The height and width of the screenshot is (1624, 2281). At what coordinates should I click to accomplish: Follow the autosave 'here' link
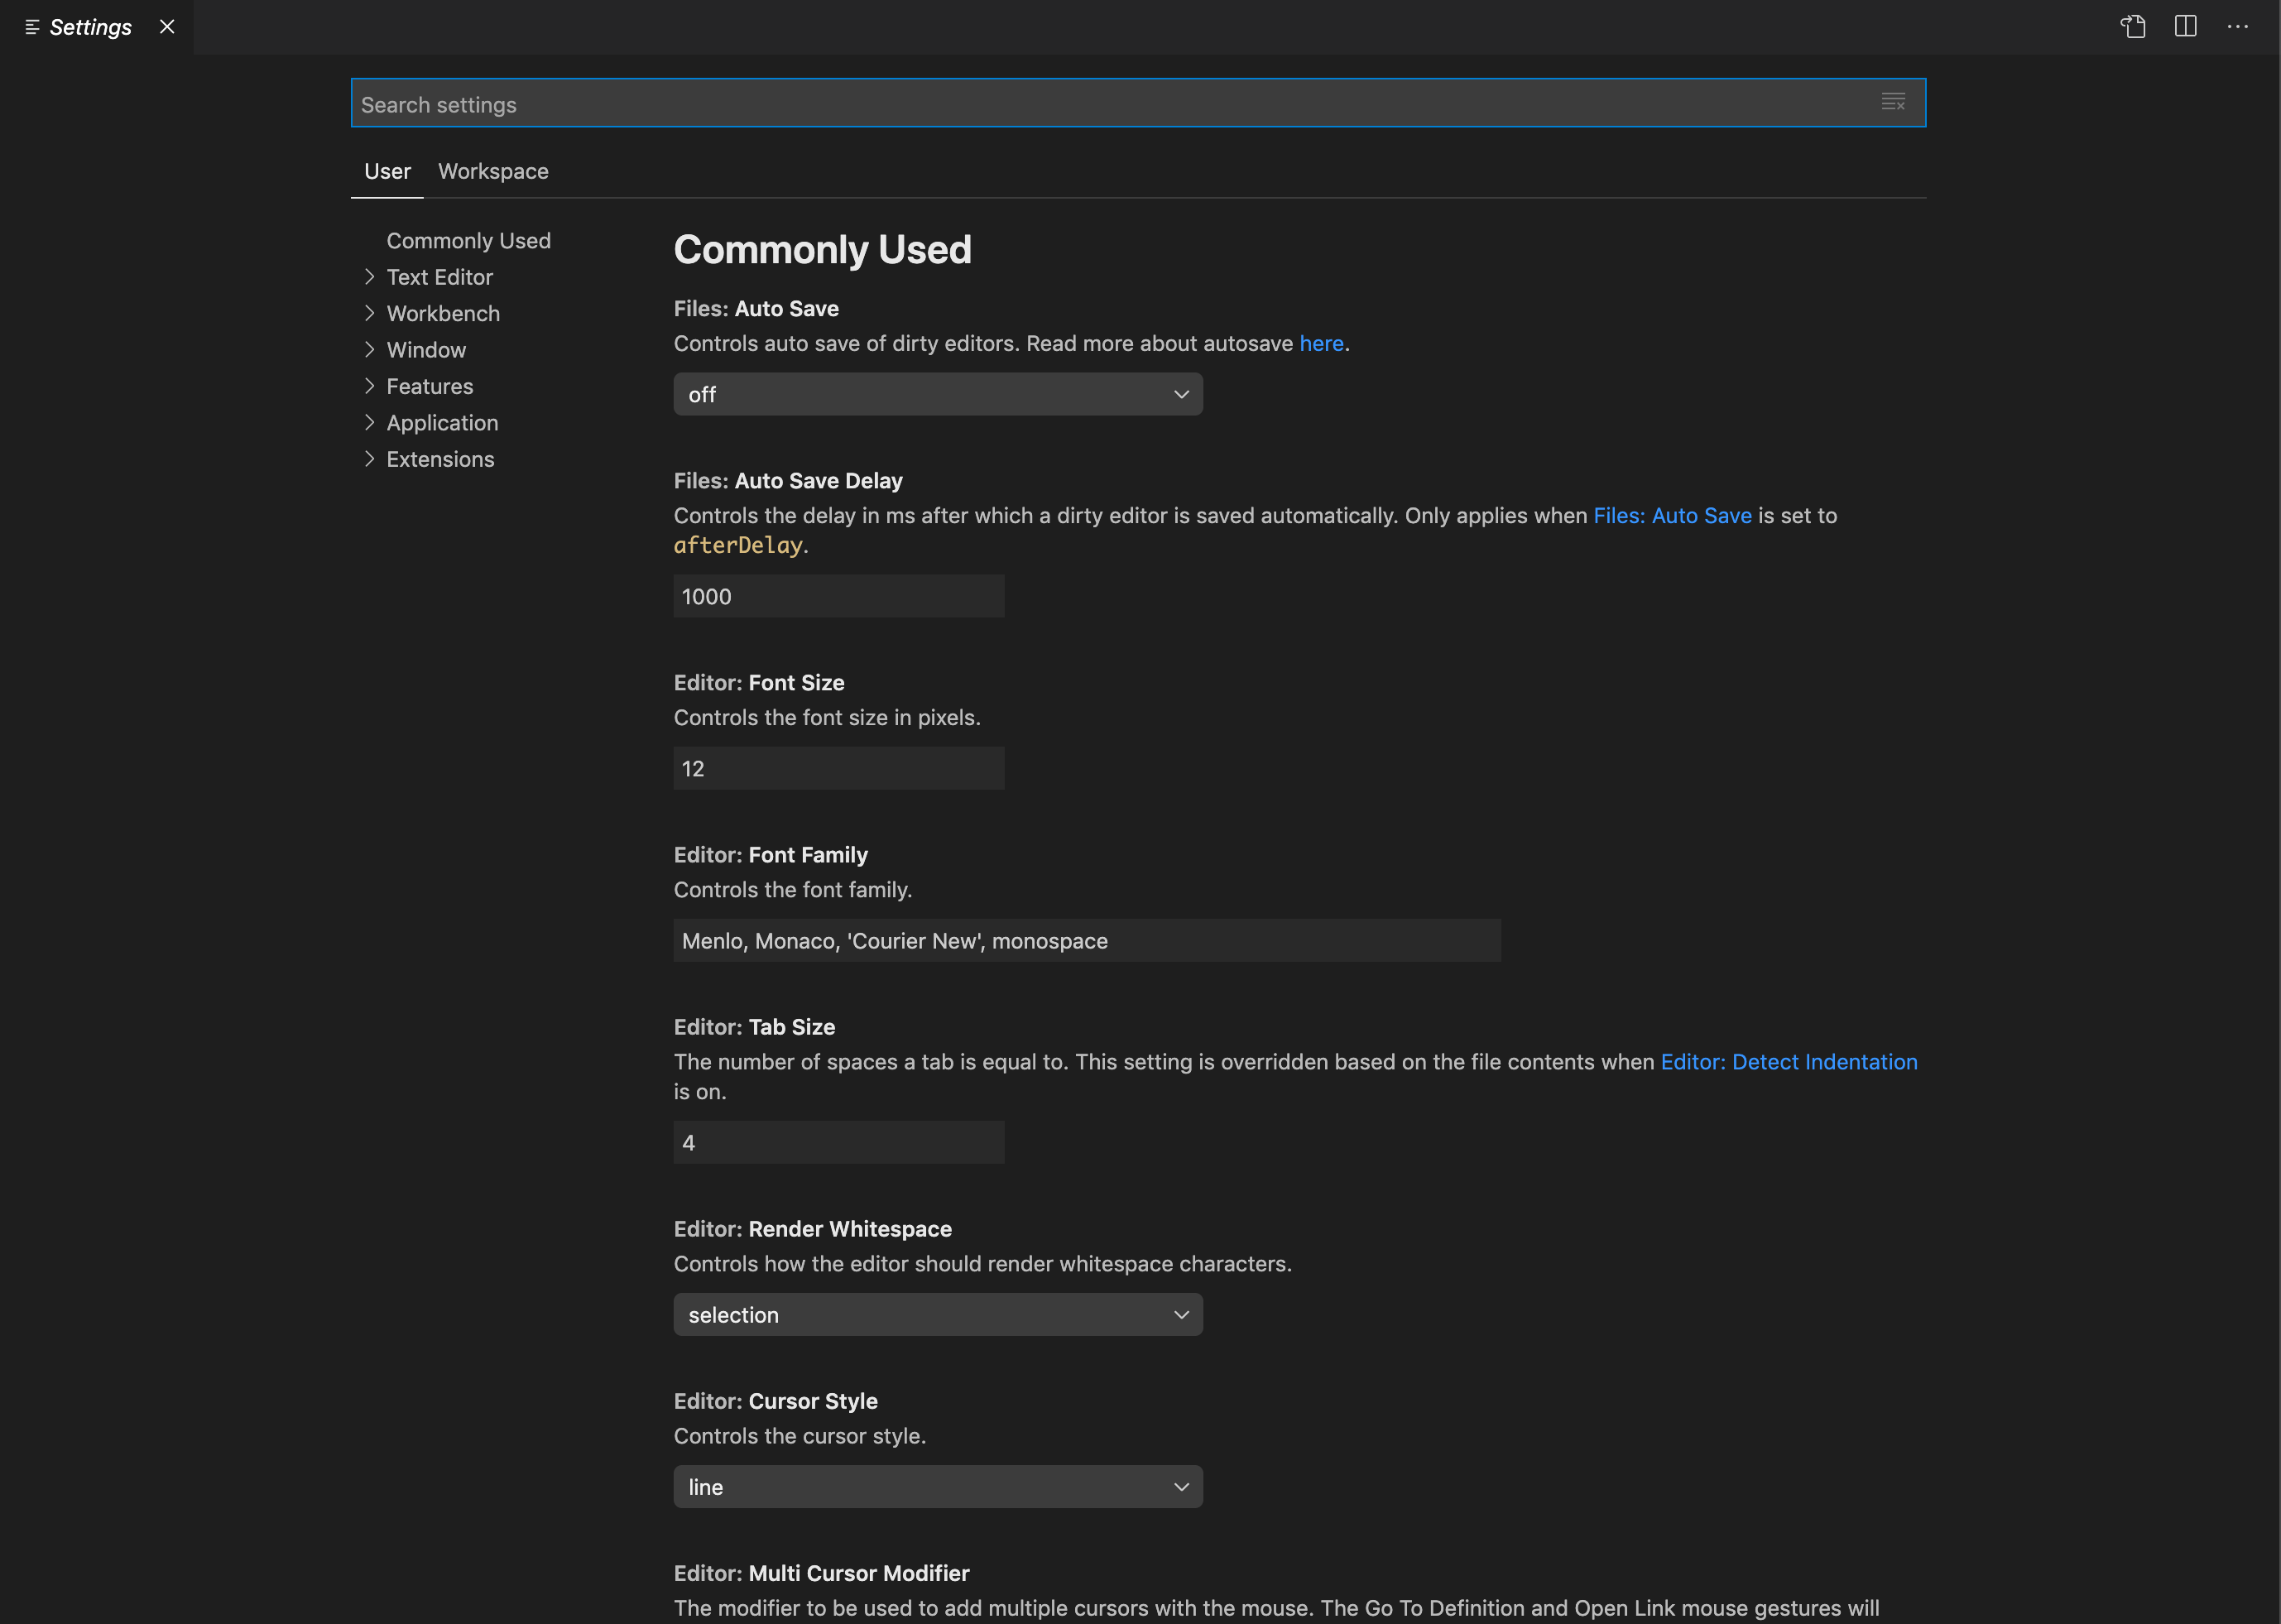[x=1320, y=344]
